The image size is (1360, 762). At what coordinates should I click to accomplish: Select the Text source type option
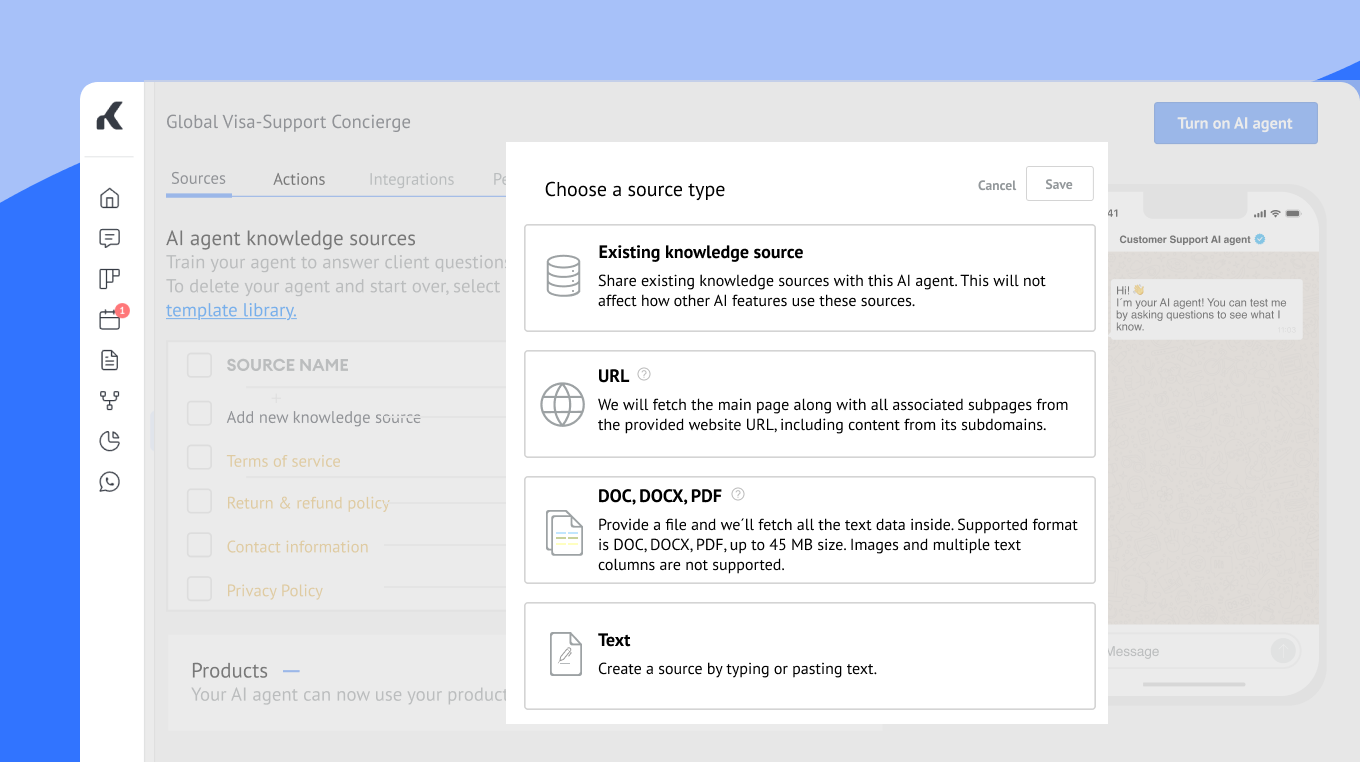coord(809,655)
